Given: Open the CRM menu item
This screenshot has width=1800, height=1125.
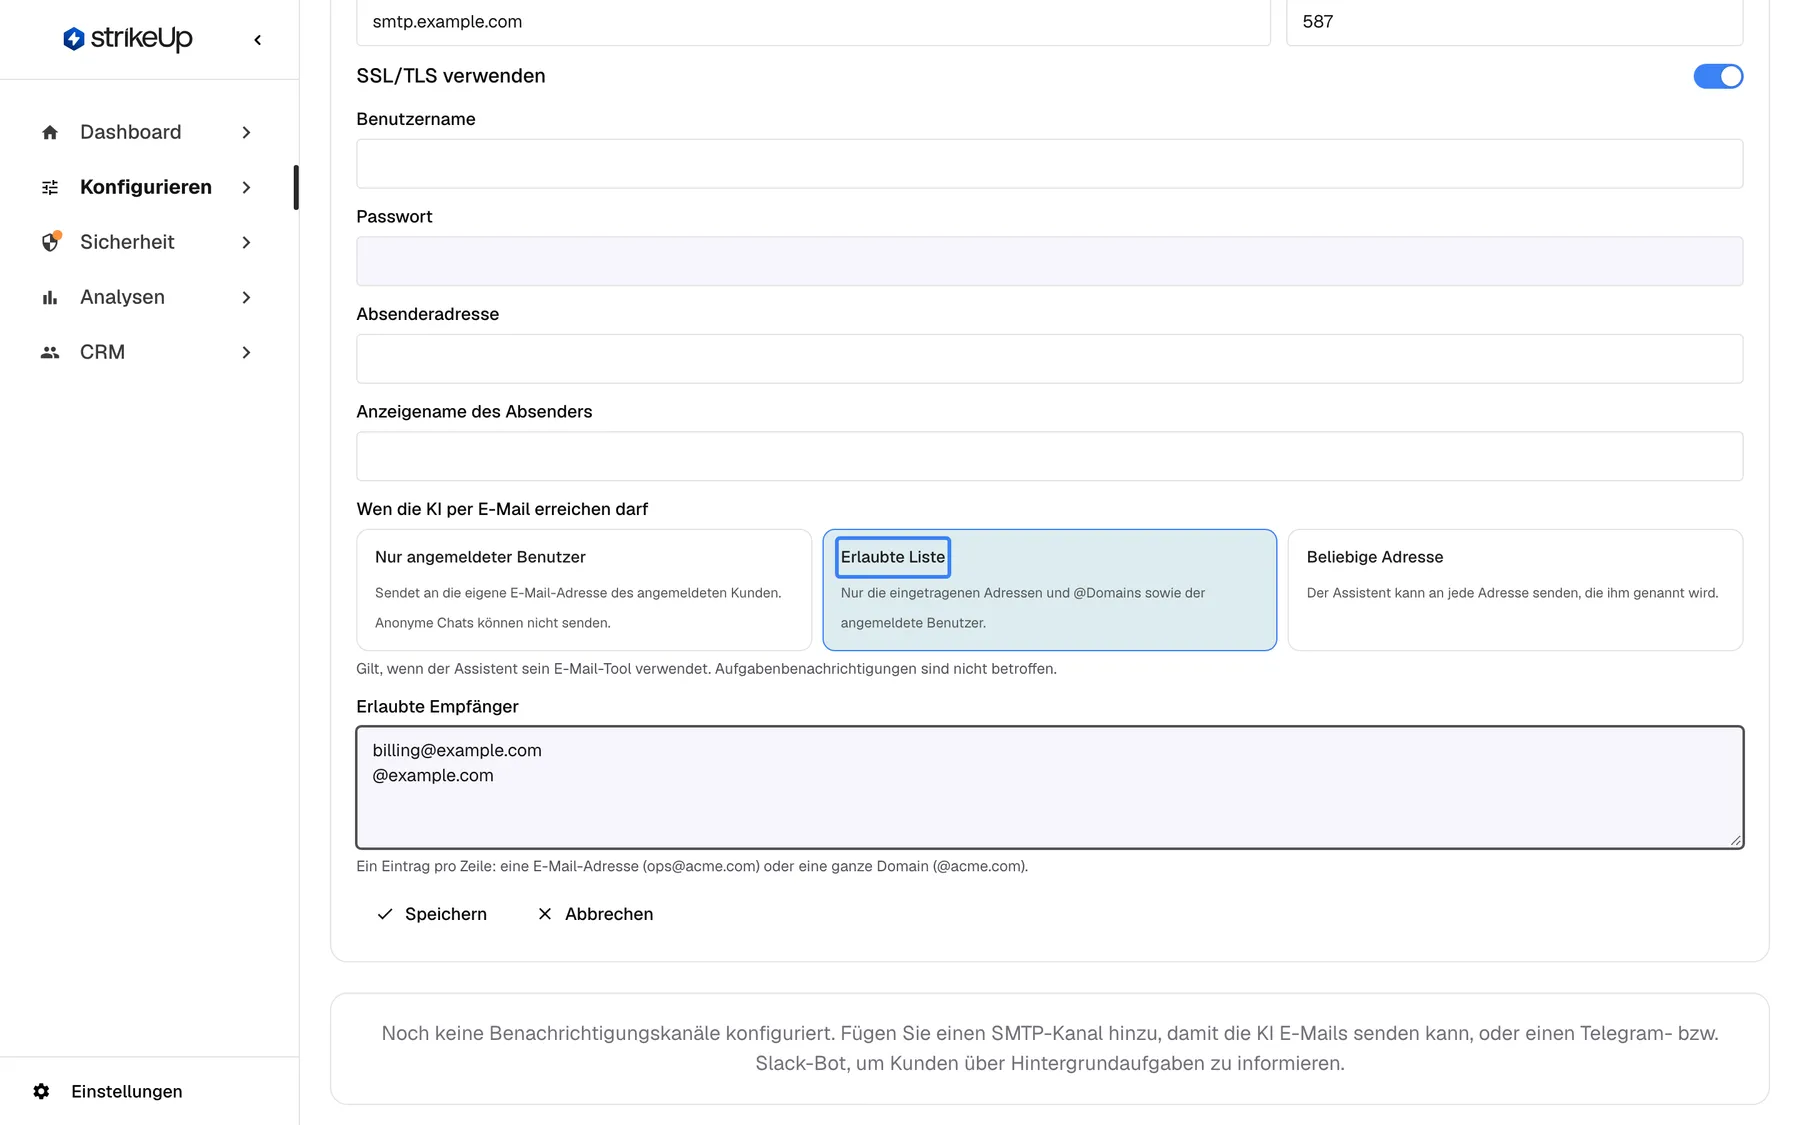Looking at the screenshot, I should point(148,352).
